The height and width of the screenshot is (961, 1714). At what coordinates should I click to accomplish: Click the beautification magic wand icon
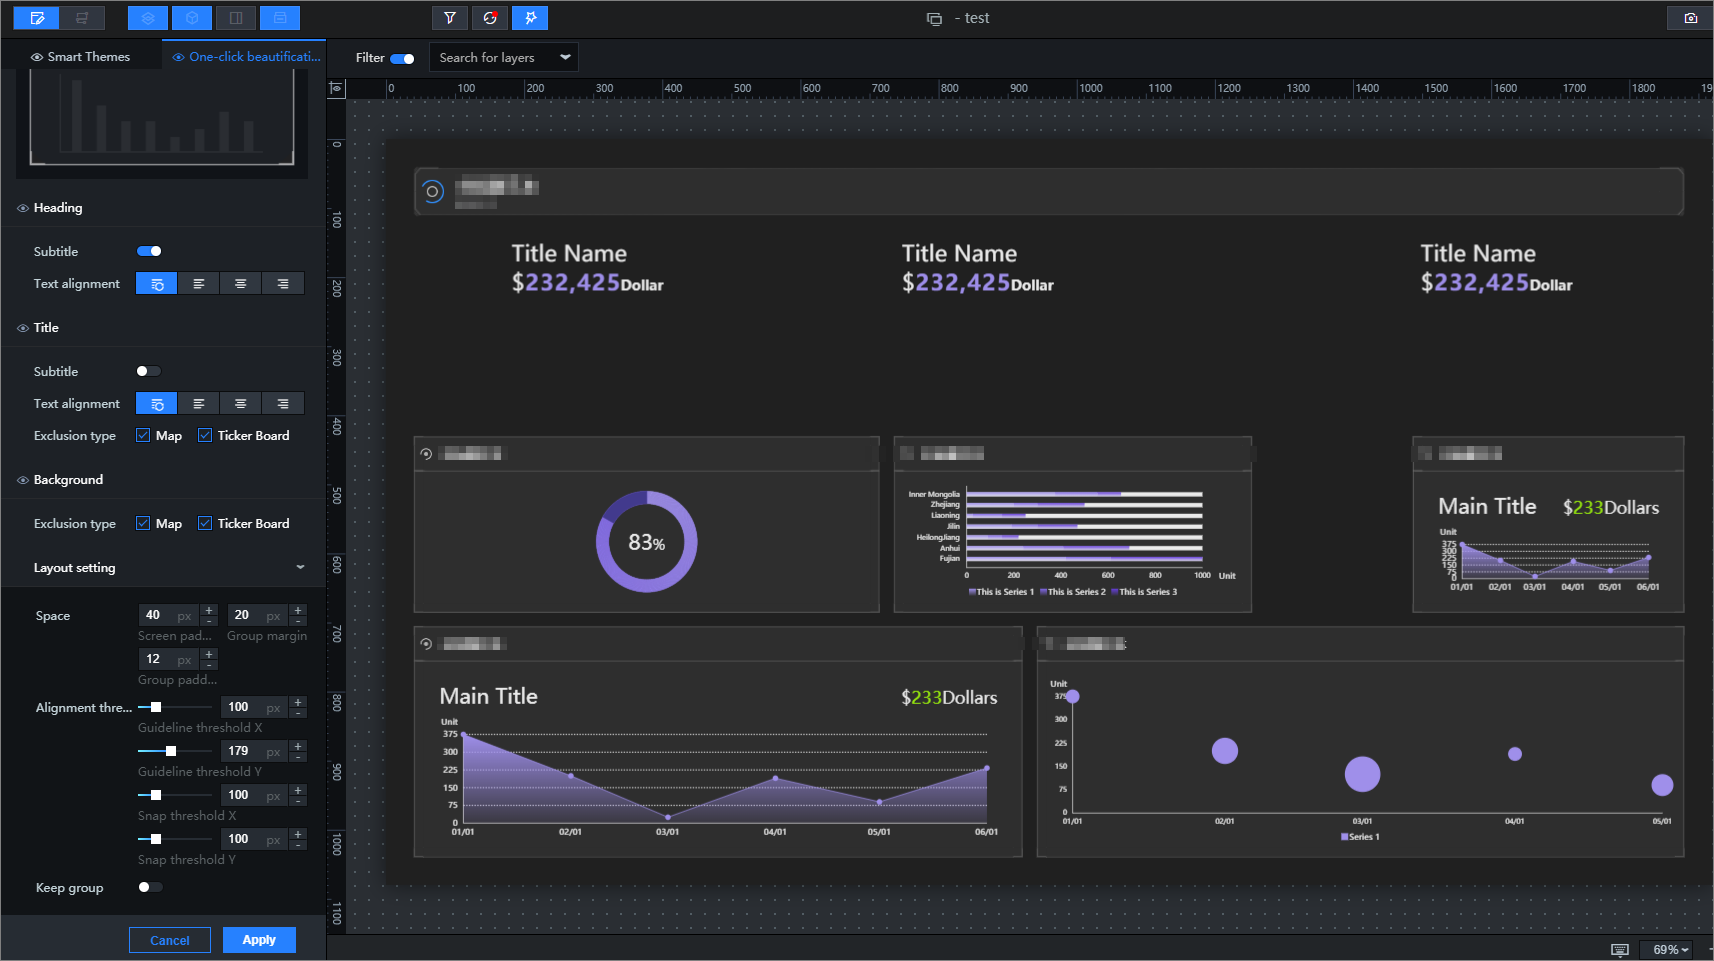tap(530, 18)
